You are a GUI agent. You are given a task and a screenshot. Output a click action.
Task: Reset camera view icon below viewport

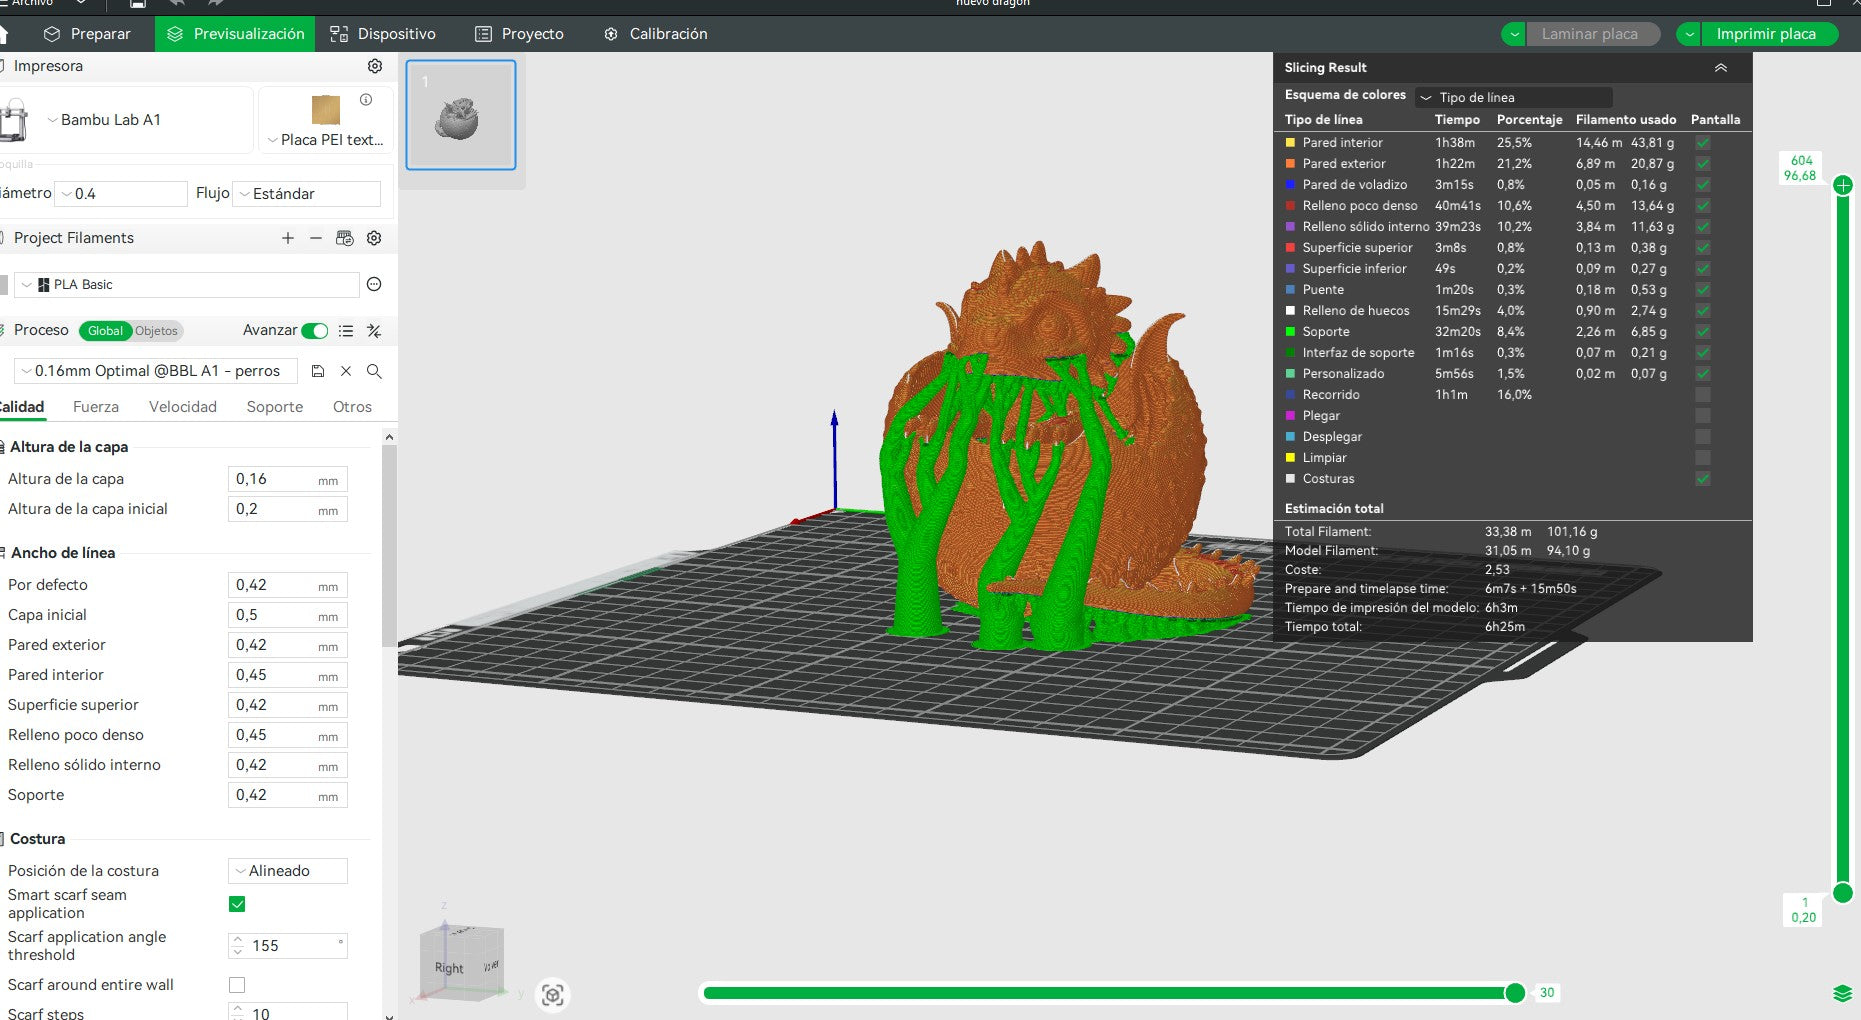[x=553, y=995]
